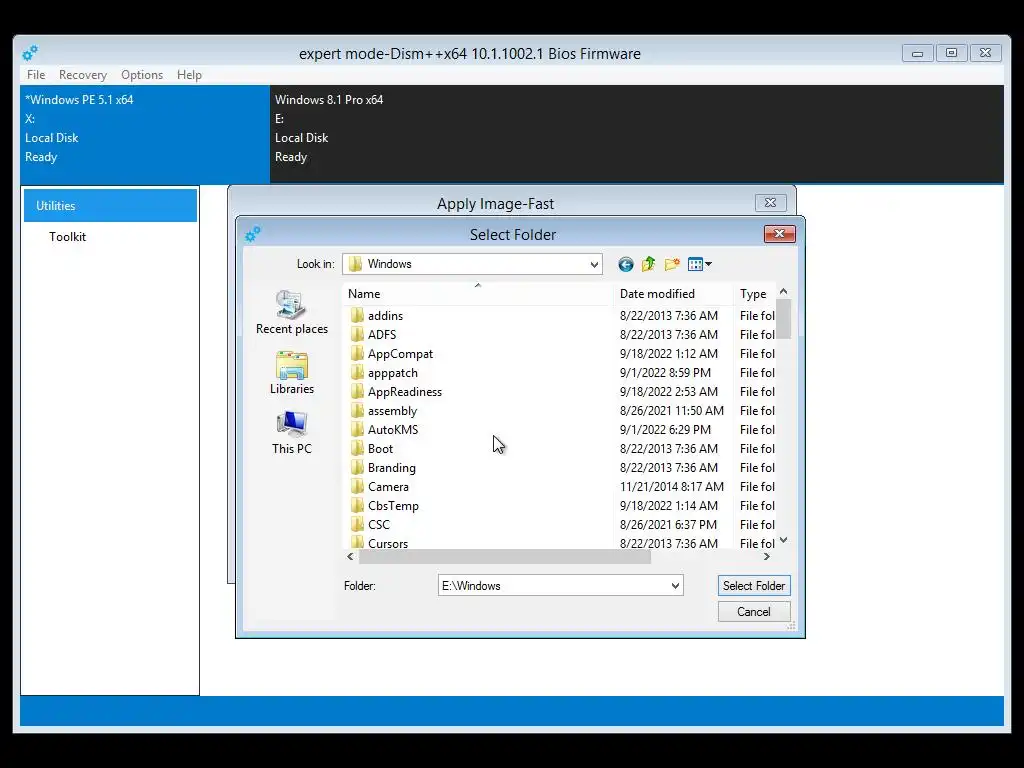Sort by the Type column header
Image resolution: width=1024 pixels, height=768 pixels.
(x=755, y=294)
